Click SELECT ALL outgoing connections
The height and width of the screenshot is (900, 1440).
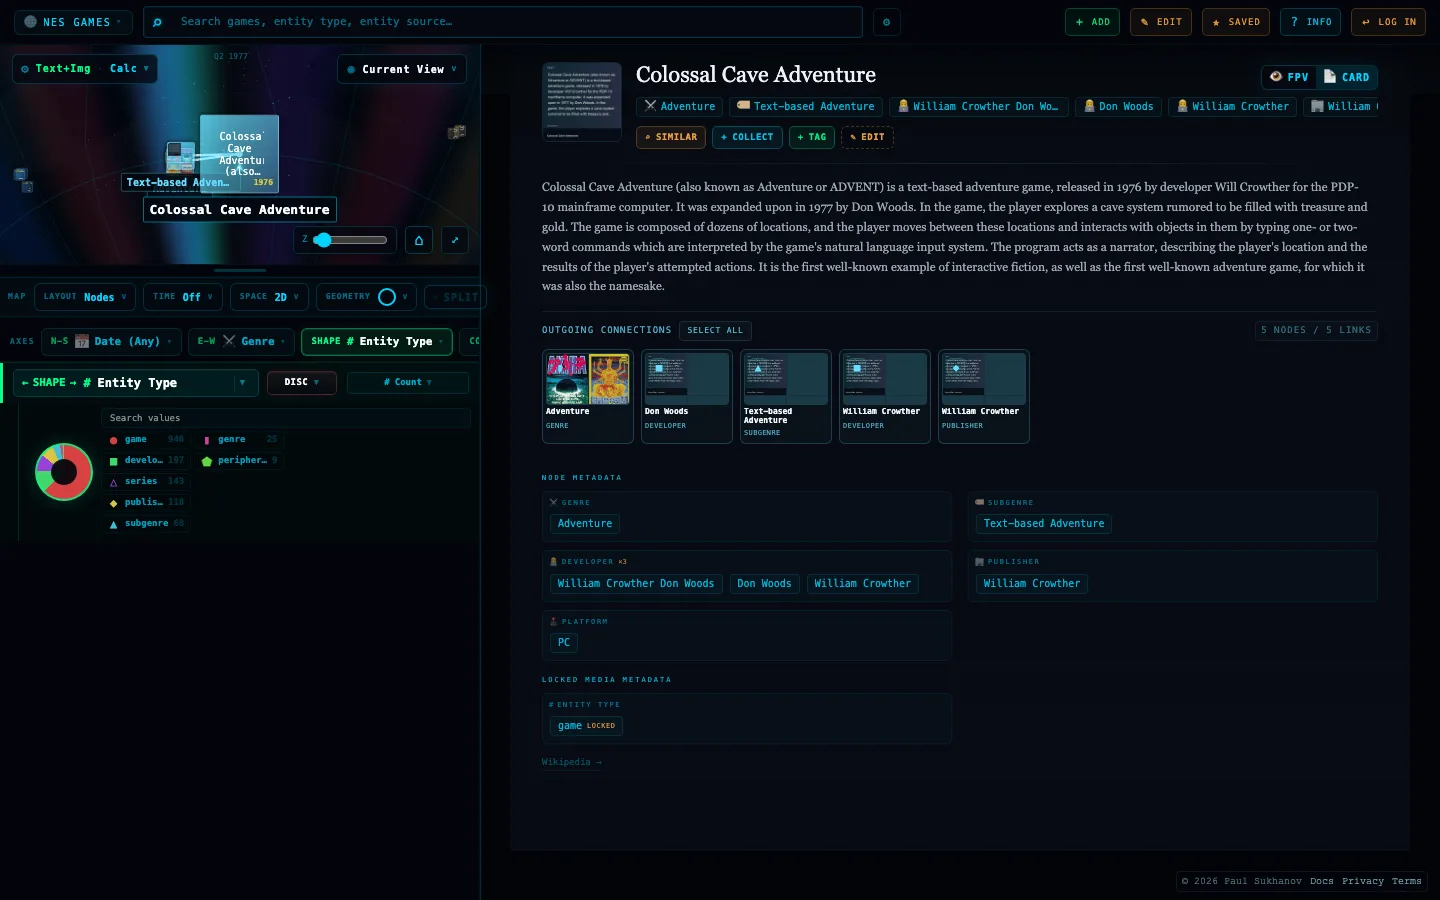(715, 331)
